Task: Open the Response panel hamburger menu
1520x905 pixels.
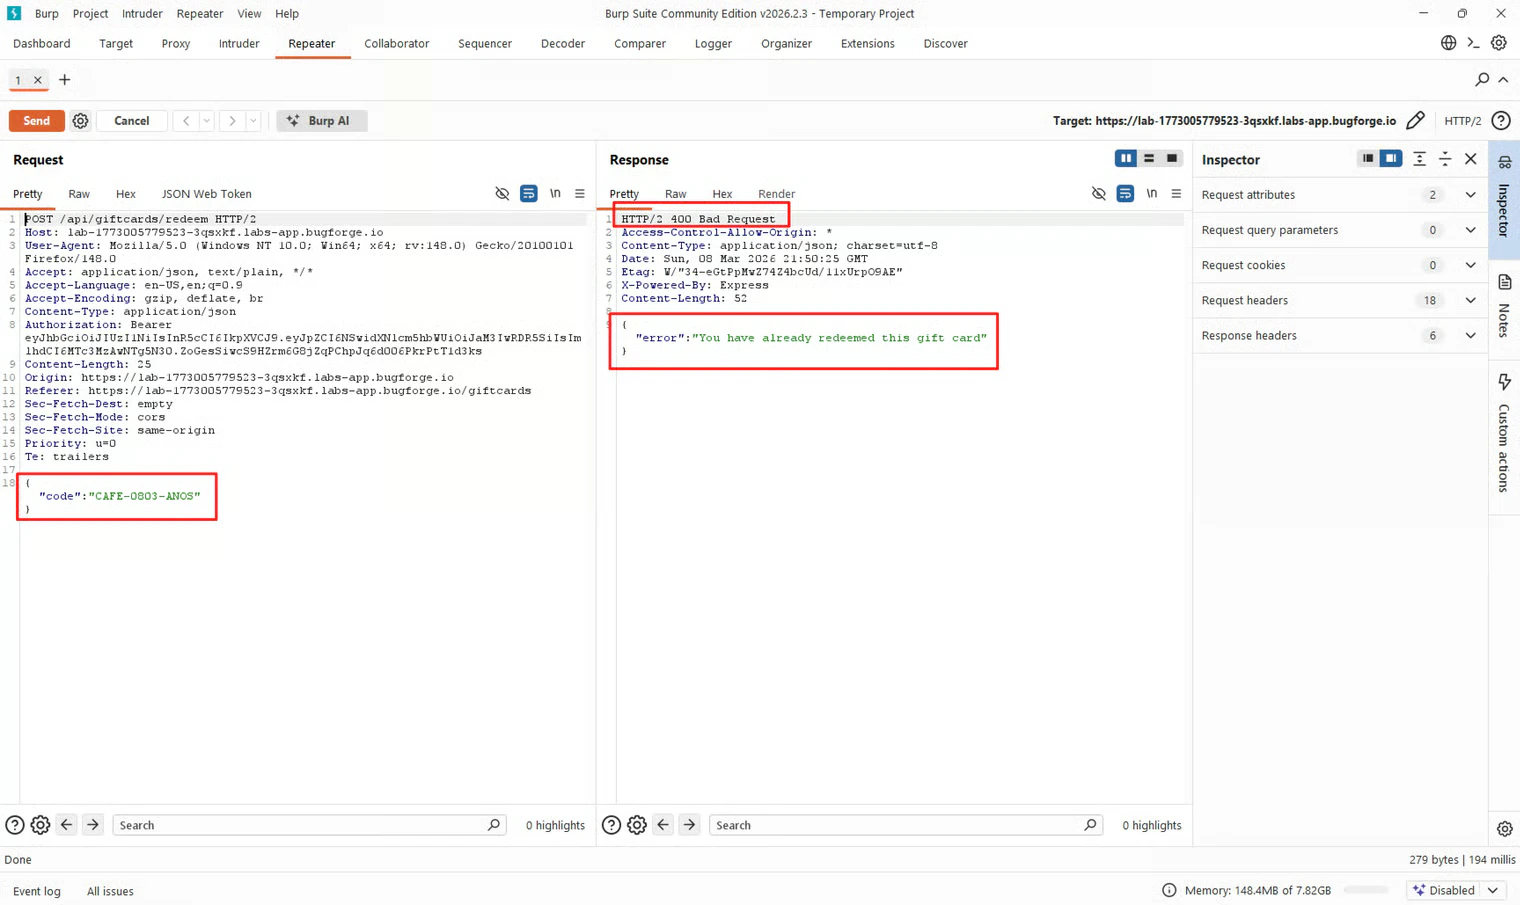Action: (x=1176, y=194)
